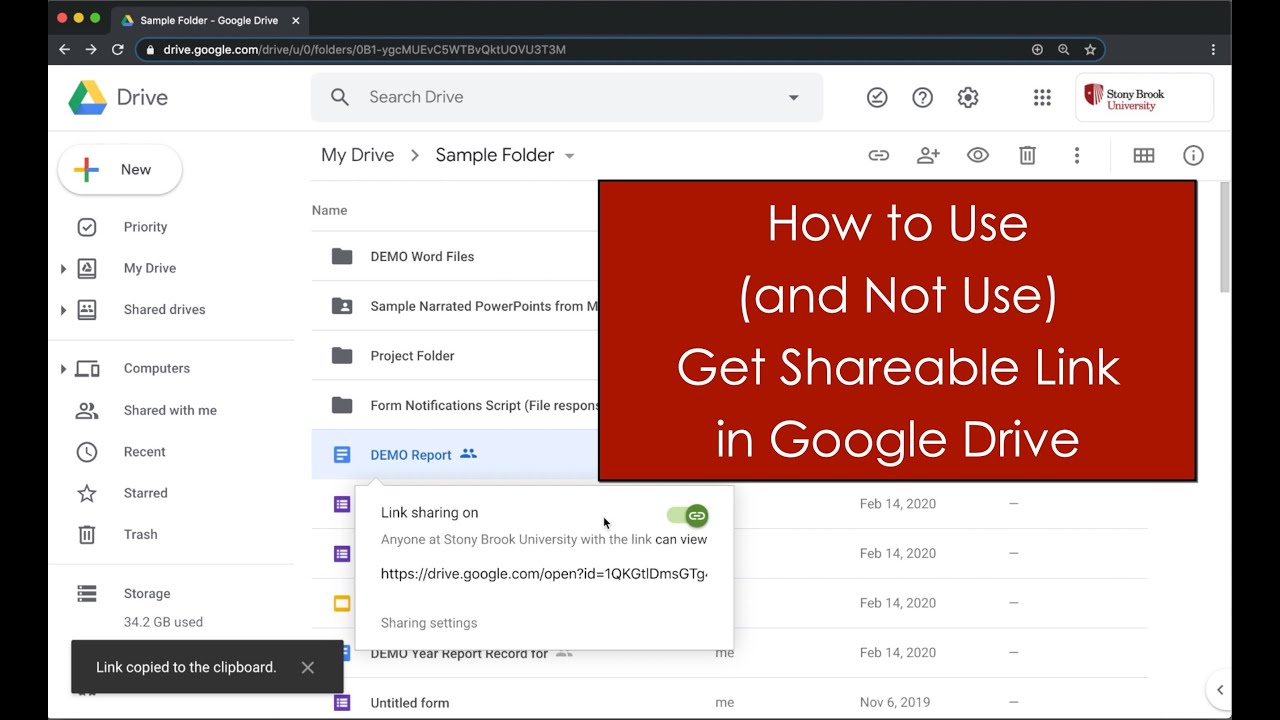Viewport: 1280px width, 720px height.
Task: Turn off the Link sharing toggle
Action: point(688,516)
